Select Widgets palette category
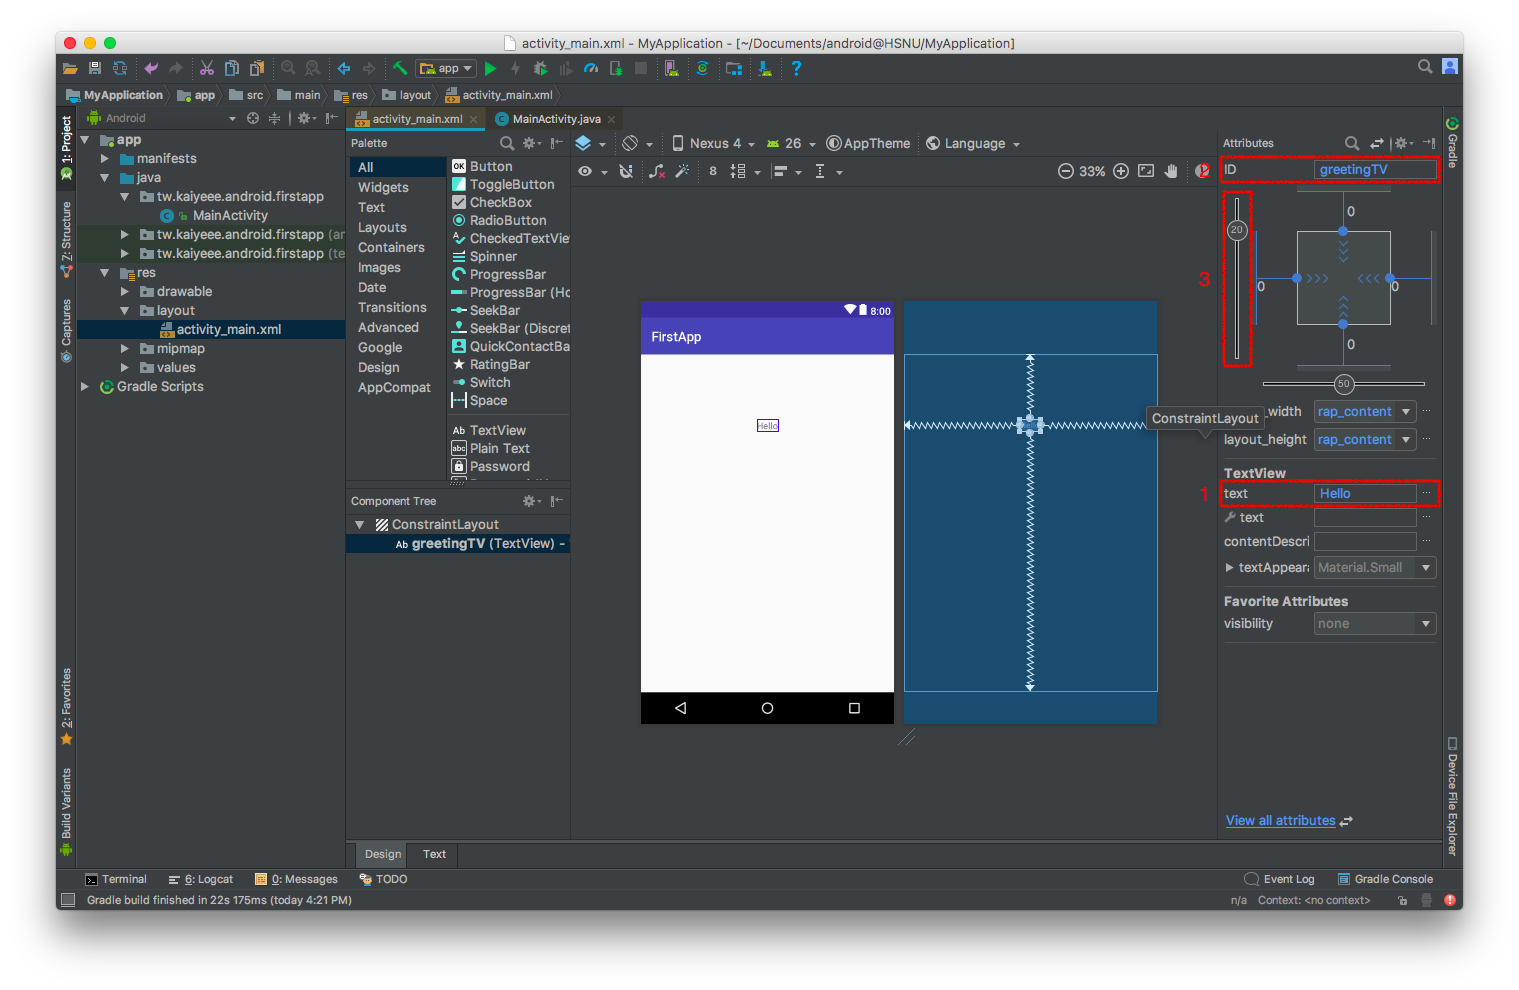Image resolution: width=1519 pixels, height=990 pixels. [384, 187]
